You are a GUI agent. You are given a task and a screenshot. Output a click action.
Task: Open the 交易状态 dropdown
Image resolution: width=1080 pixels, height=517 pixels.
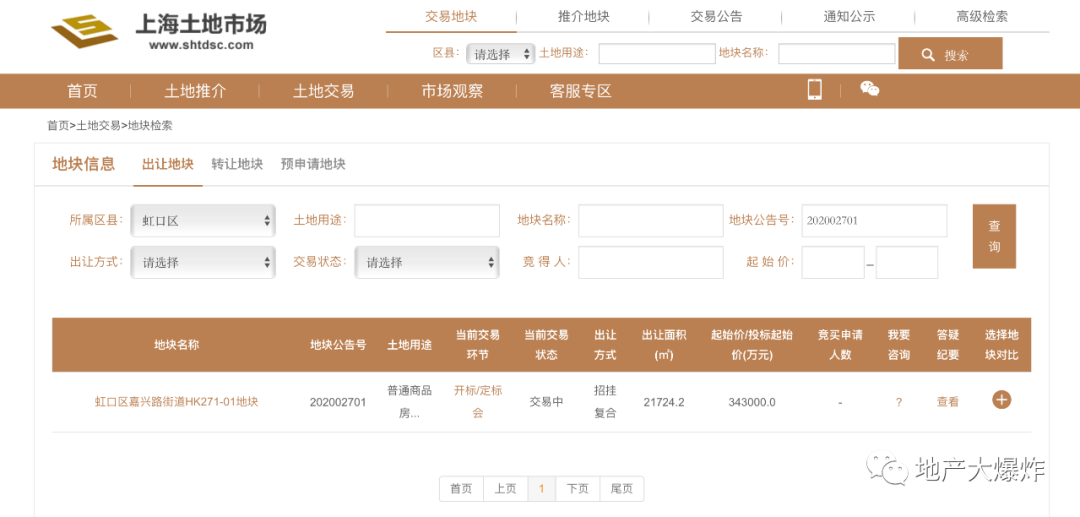pyautogui.click(x=427, y=262)
